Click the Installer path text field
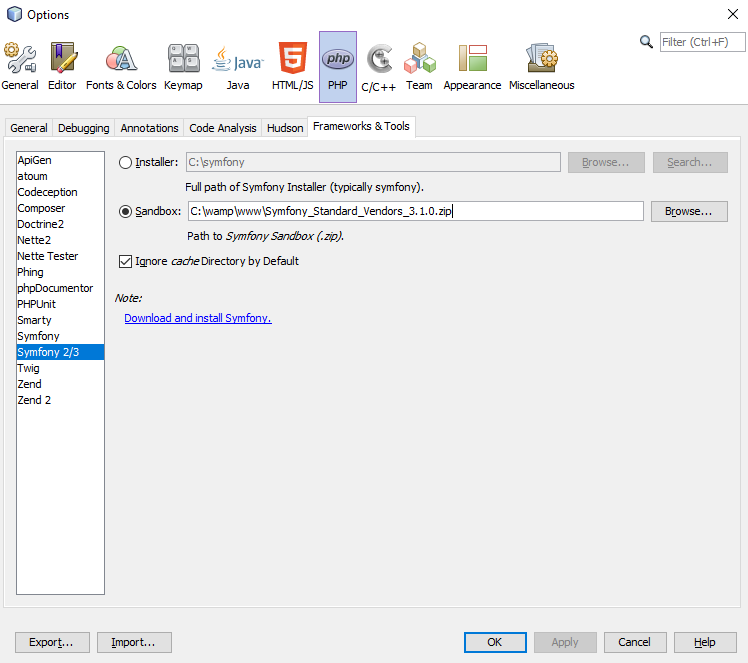The image size is (748, 663). (x=373, y=163)
